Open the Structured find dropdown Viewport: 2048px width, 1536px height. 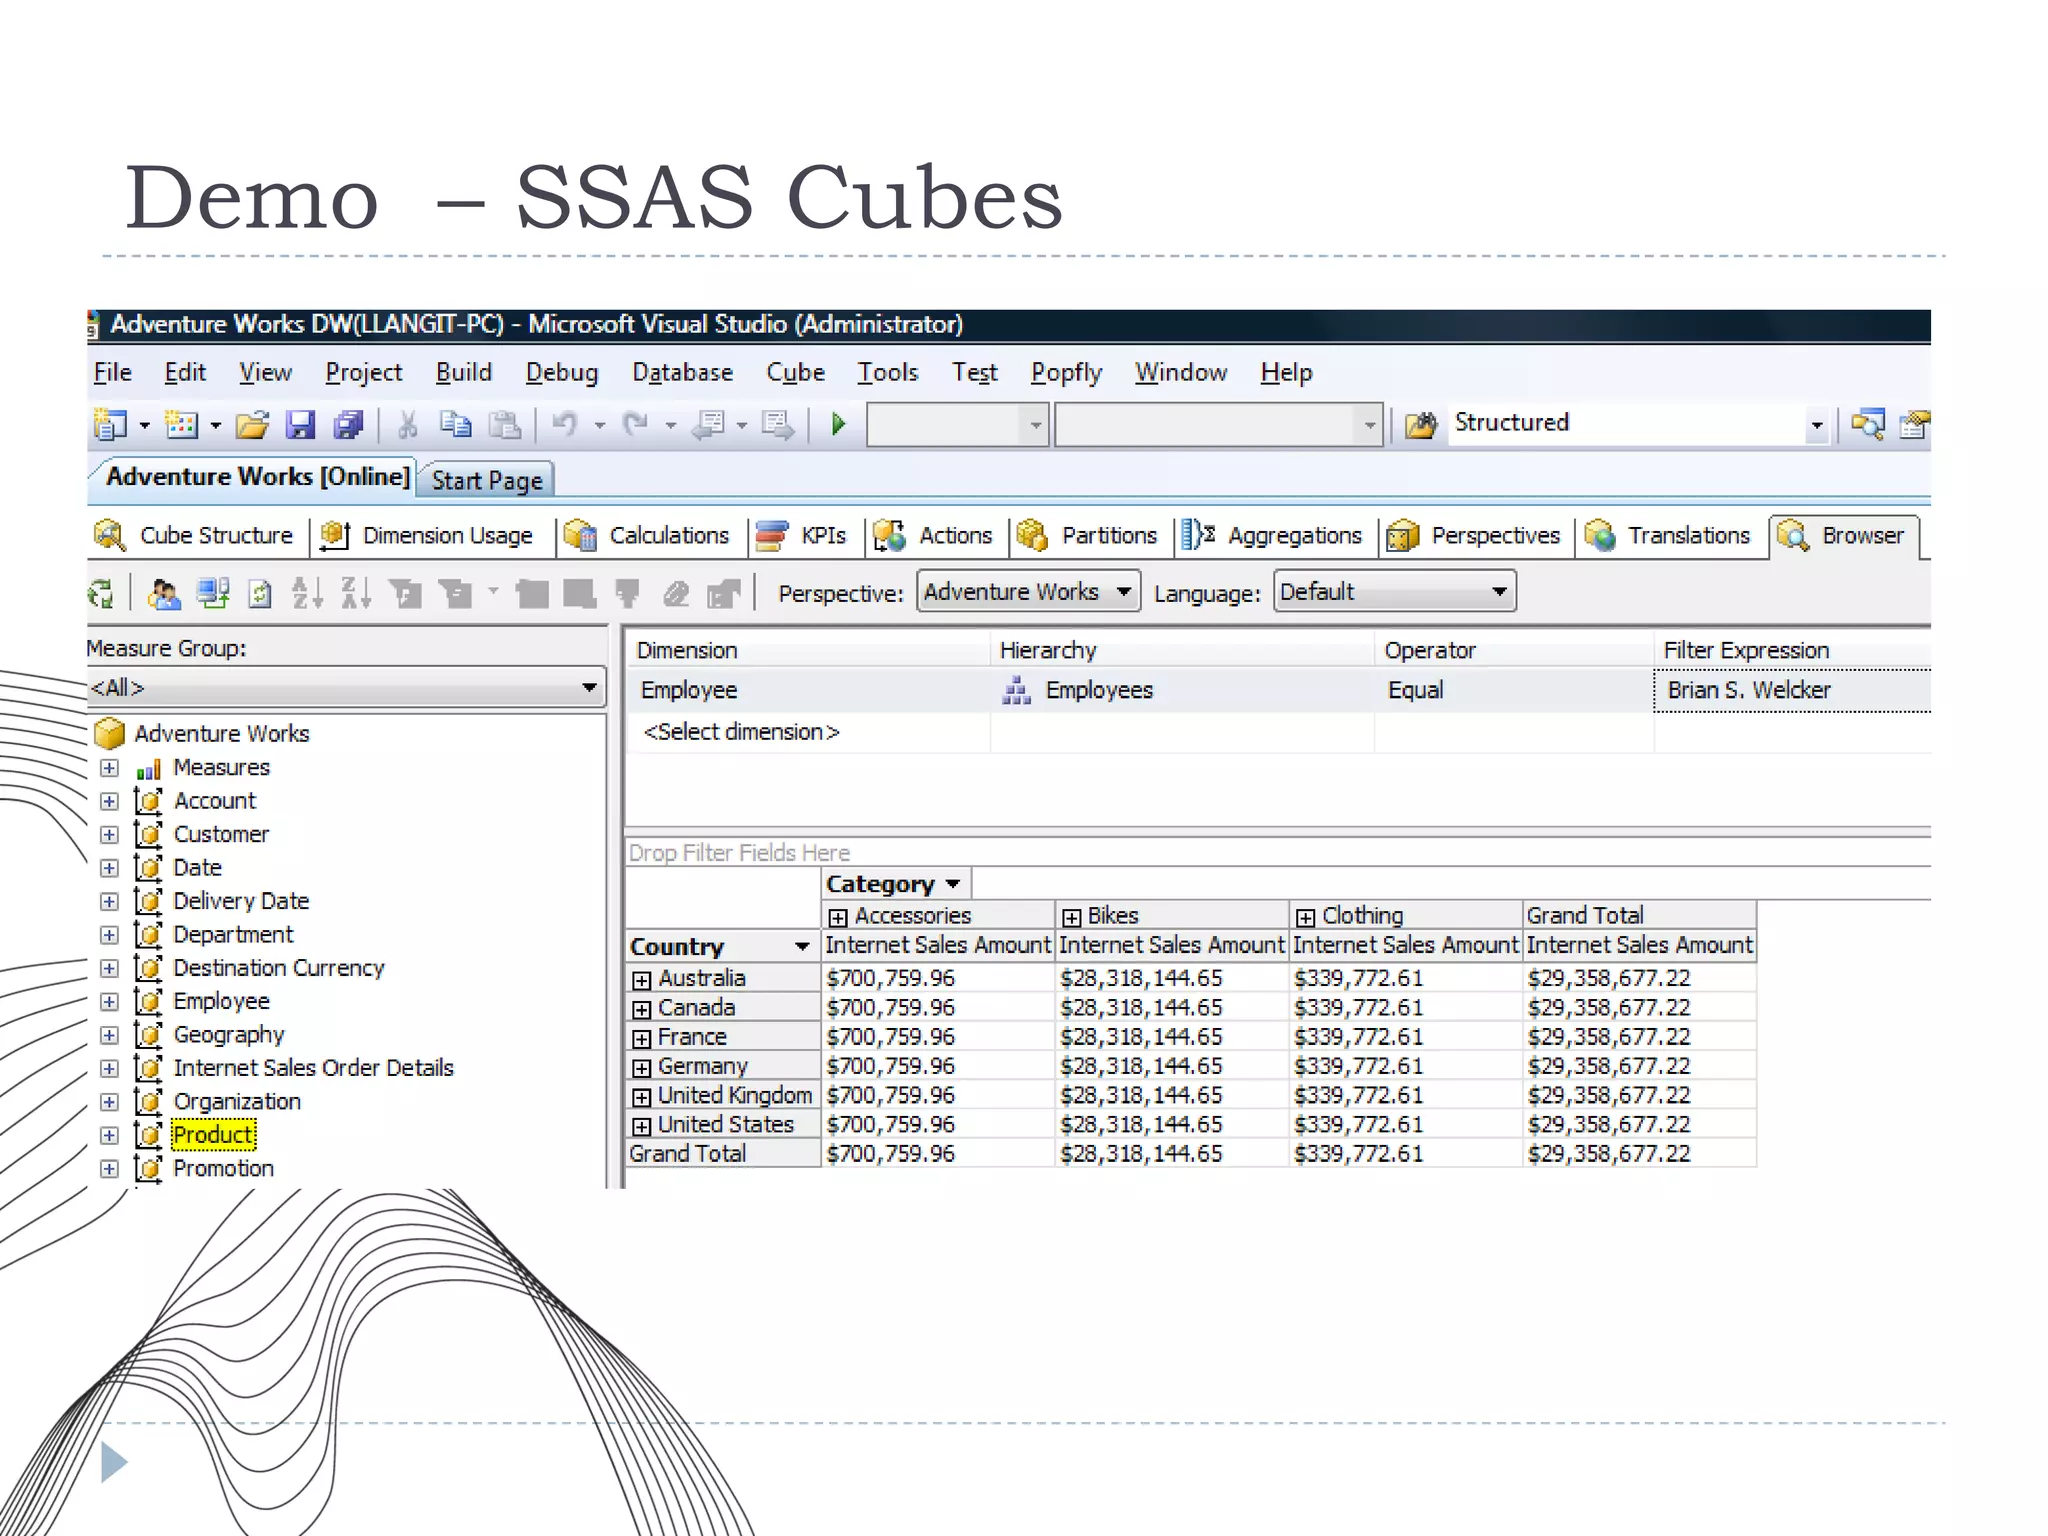(1817, 424)
